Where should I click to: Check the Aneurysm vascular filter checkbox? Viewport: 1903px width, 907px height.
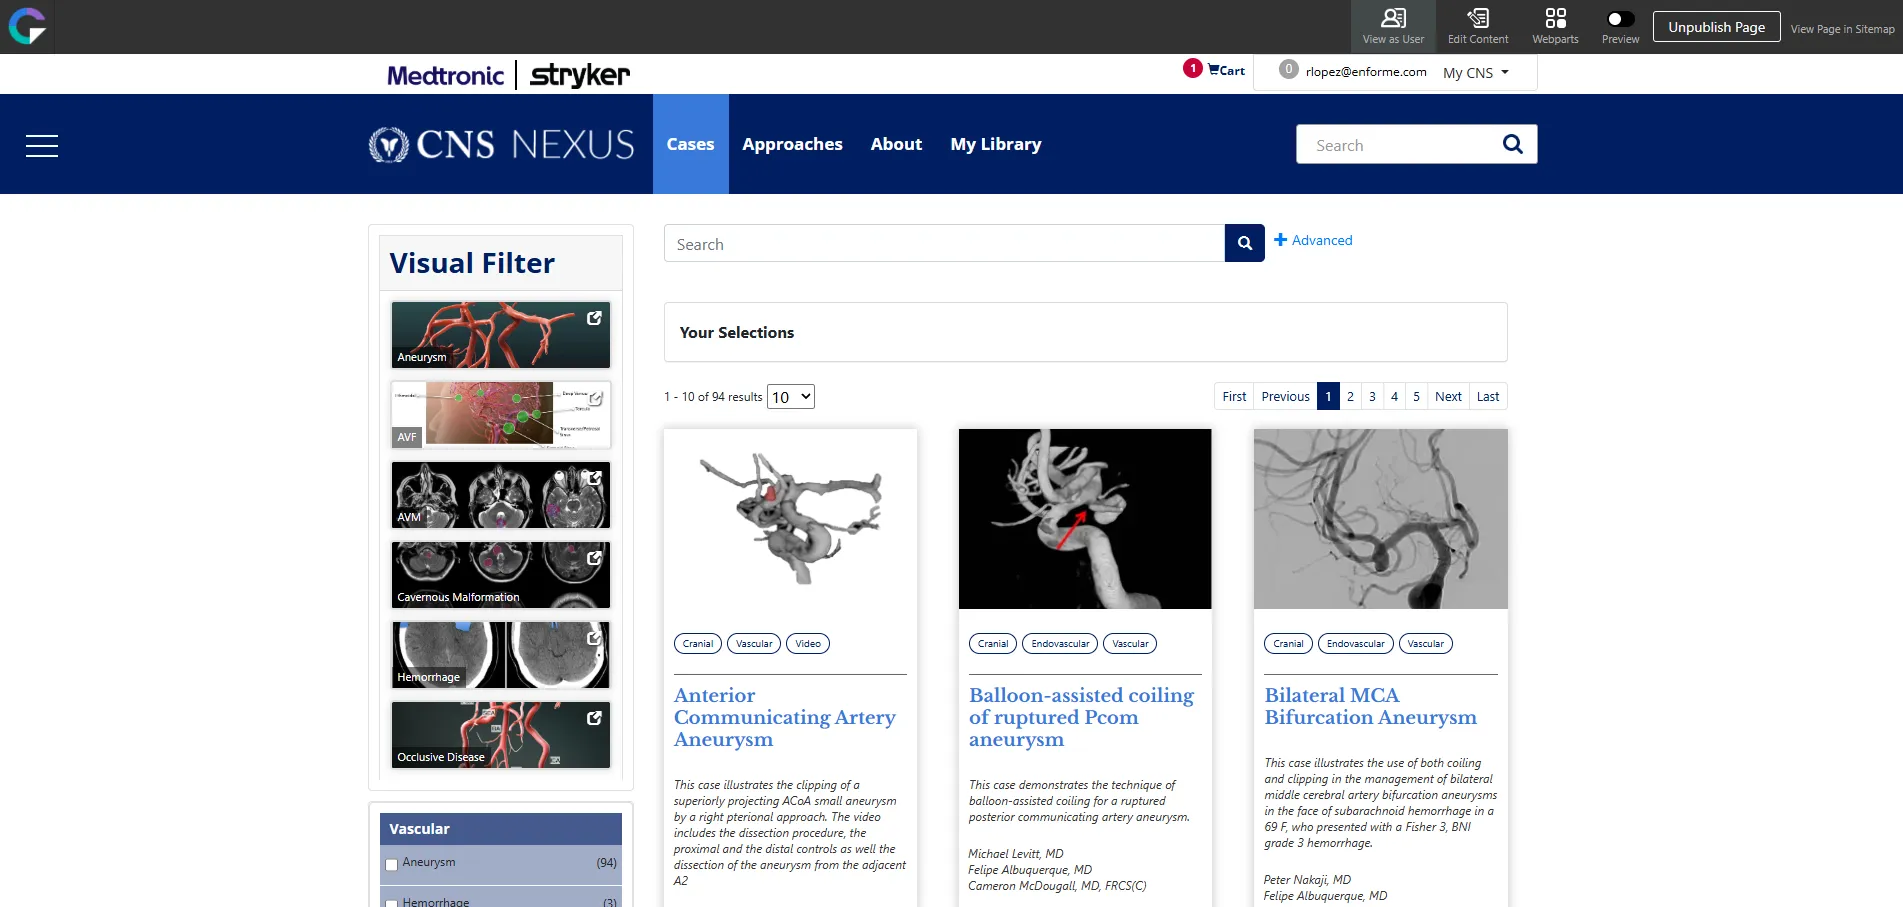pyautogui.click(x=392, y=865)
